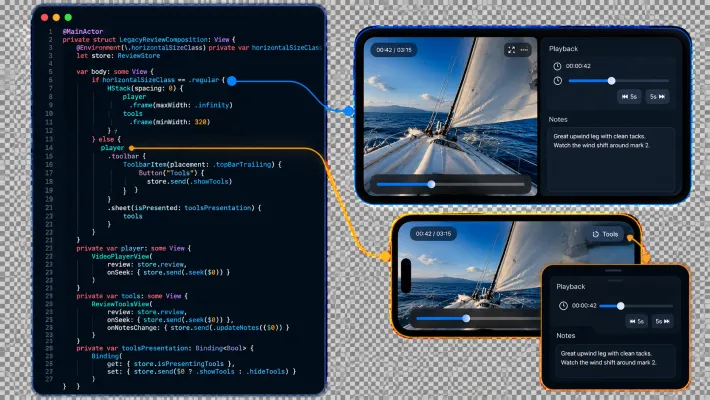Click the yellow minimize dot of the code window
The image size is (710, 400).
click(x=56, y=17)
